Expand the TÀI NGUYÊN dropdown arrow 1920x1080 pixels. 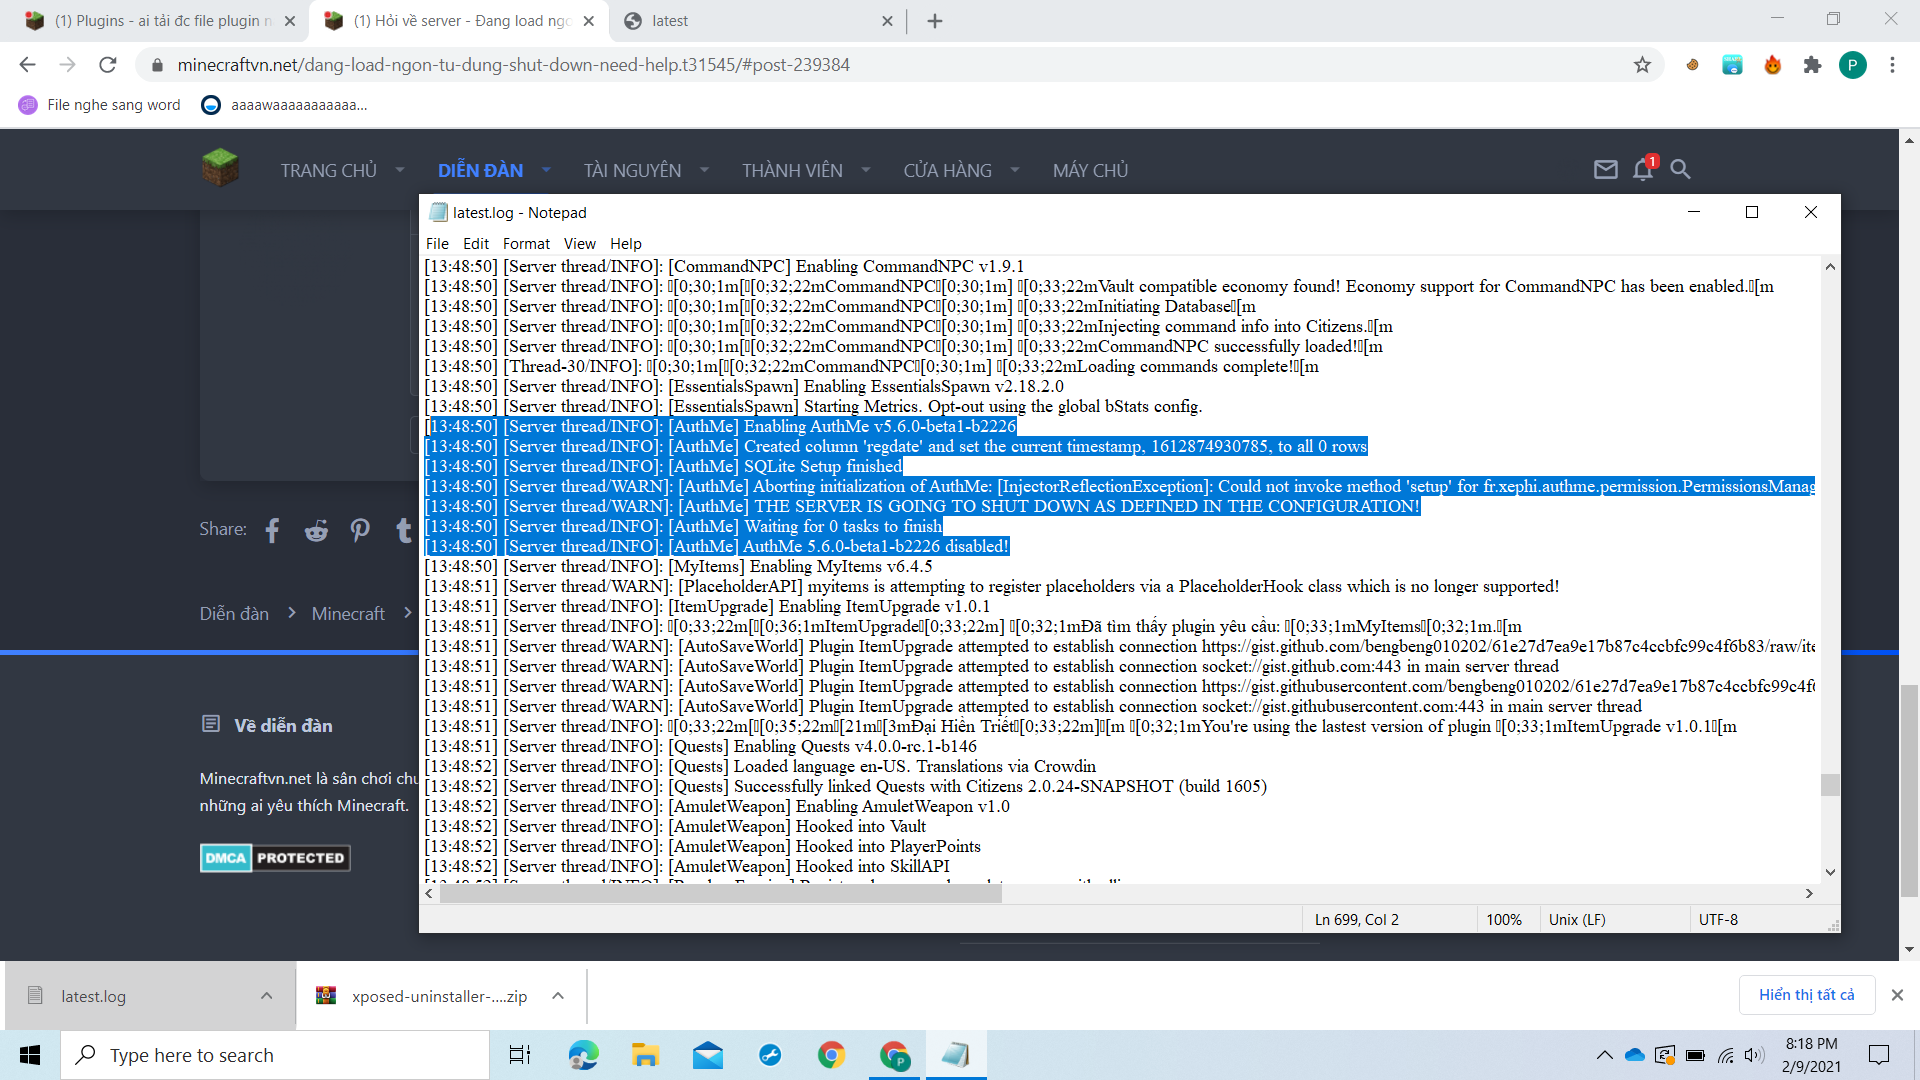coord(704,170)
